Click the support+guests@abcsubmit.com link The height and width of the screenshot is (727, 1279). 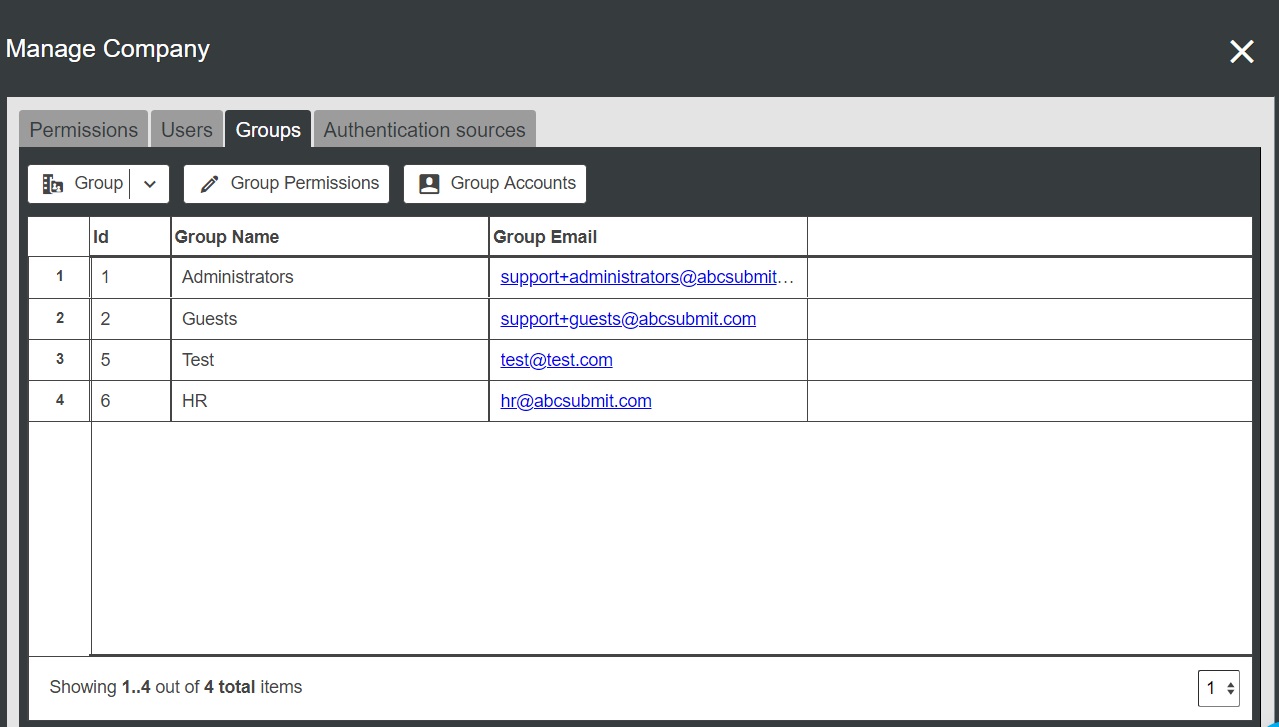click(628, 319)
